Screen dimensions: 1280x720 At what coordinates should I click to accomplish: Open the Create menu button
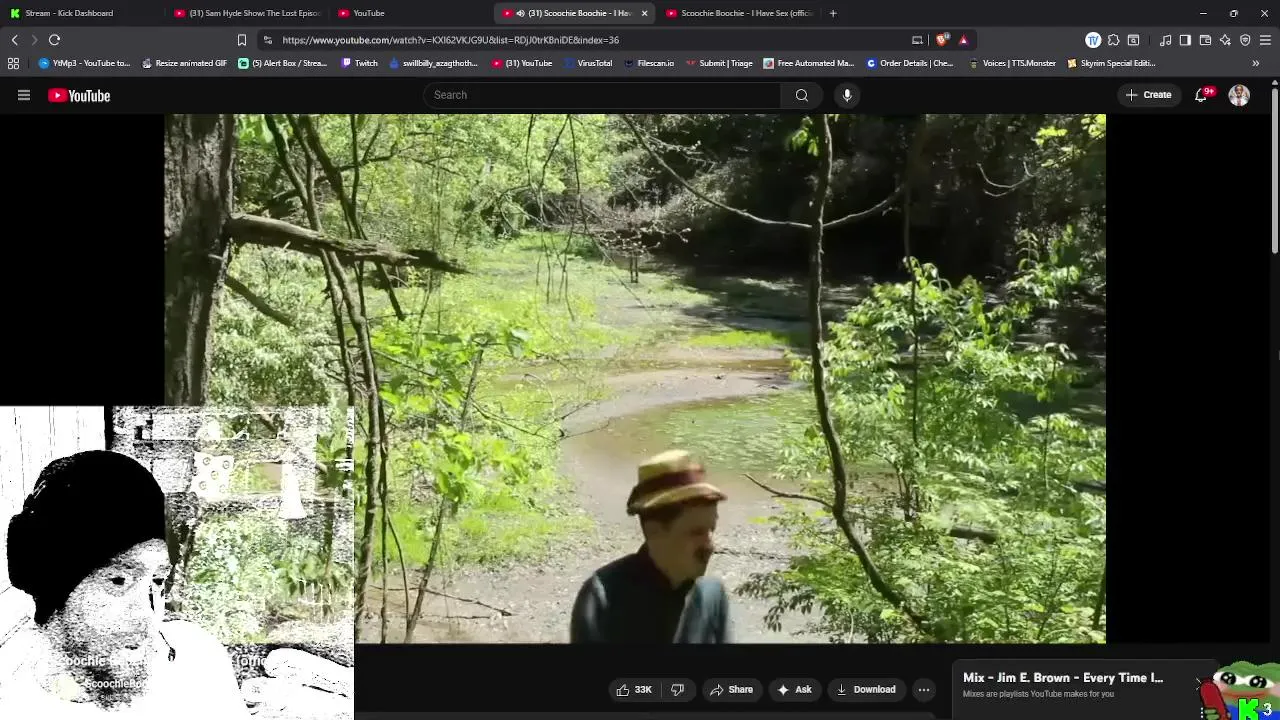point(1148,95)
